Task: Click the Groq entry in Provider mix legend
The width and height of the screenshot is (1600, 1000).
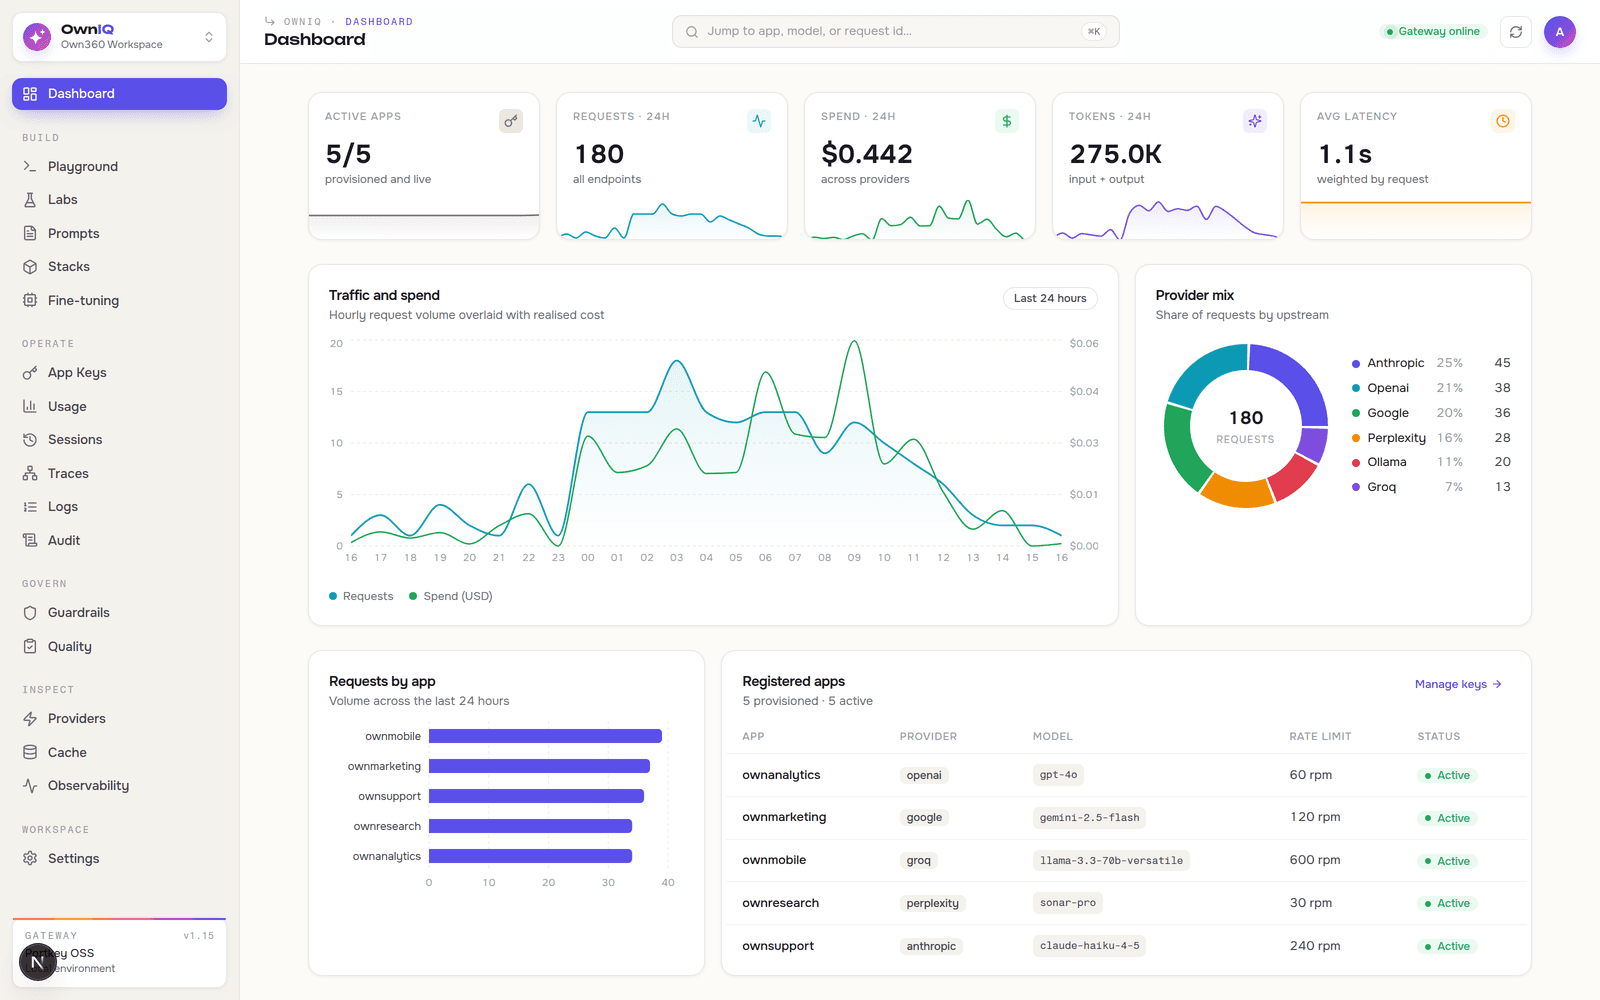Action: click(x=1431, y=487)
